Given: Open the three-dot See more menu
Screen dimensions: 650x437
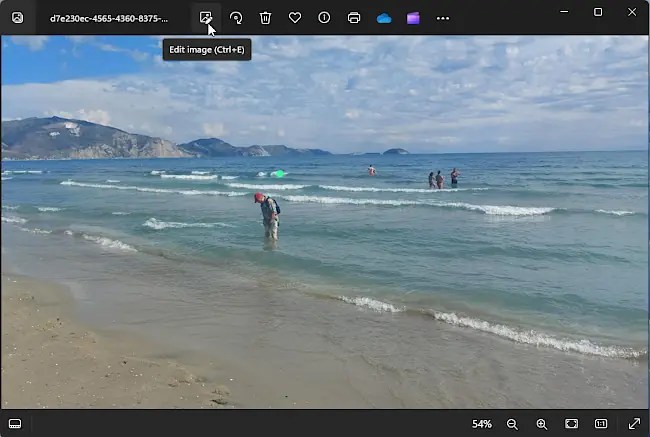Looking at the screenshot, I should pos(443,18).
